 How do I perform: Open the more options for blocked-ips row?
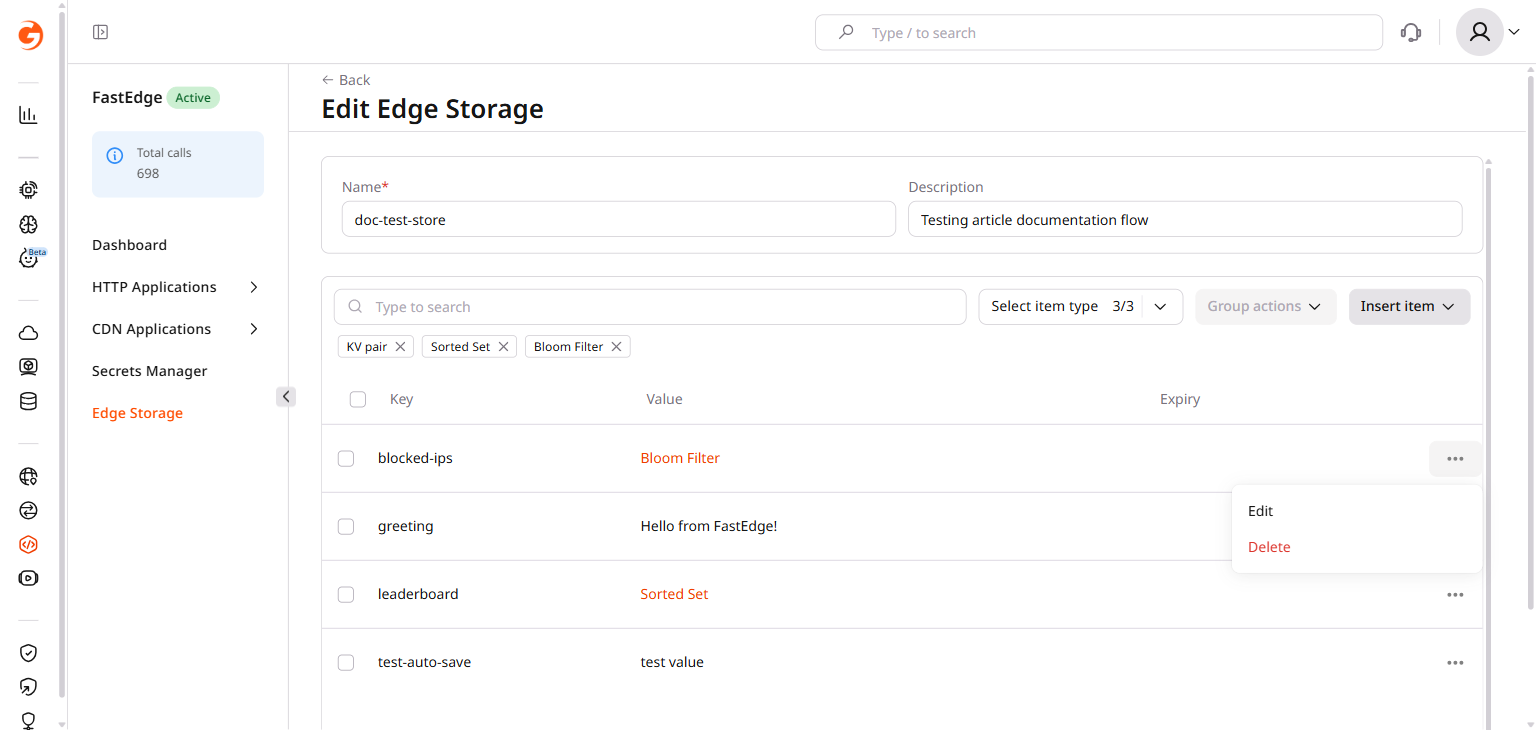pos(1455,459)
